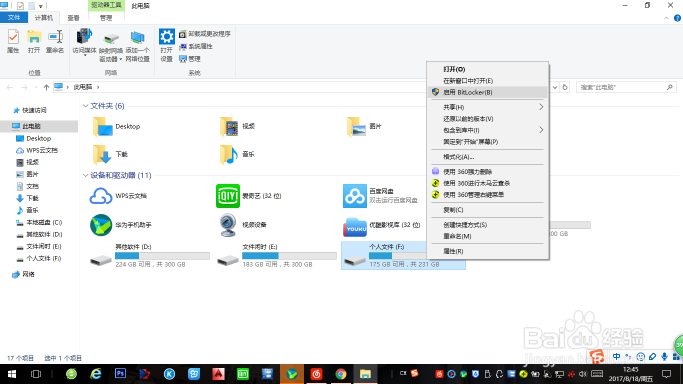Click the 映射网络驱动器 ribbon icon
This screenshot has height=384, width=683.
(x=111, y=47)
